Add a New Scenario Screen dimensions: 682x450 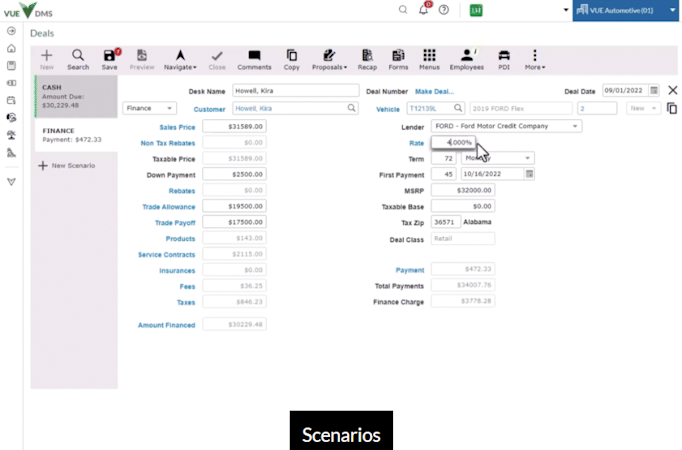coord(67,166)
